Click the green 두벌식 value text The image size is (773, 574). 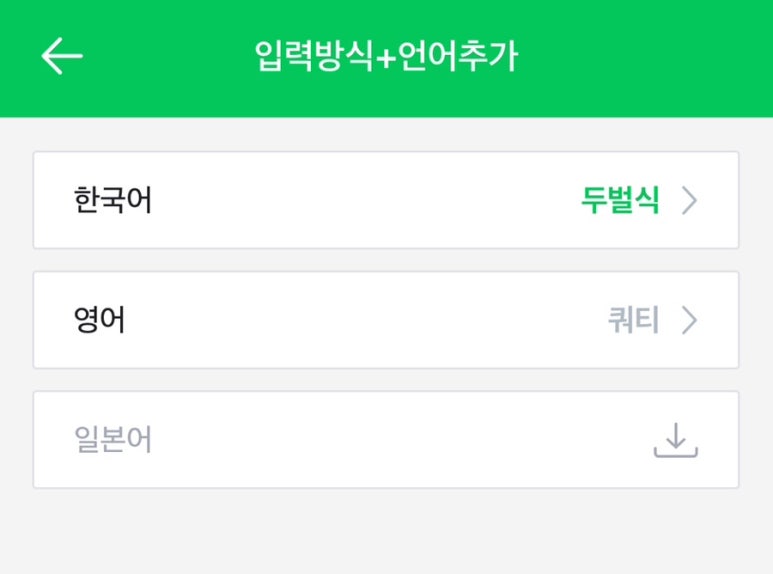pyautogui.click(x=620, y=201)
